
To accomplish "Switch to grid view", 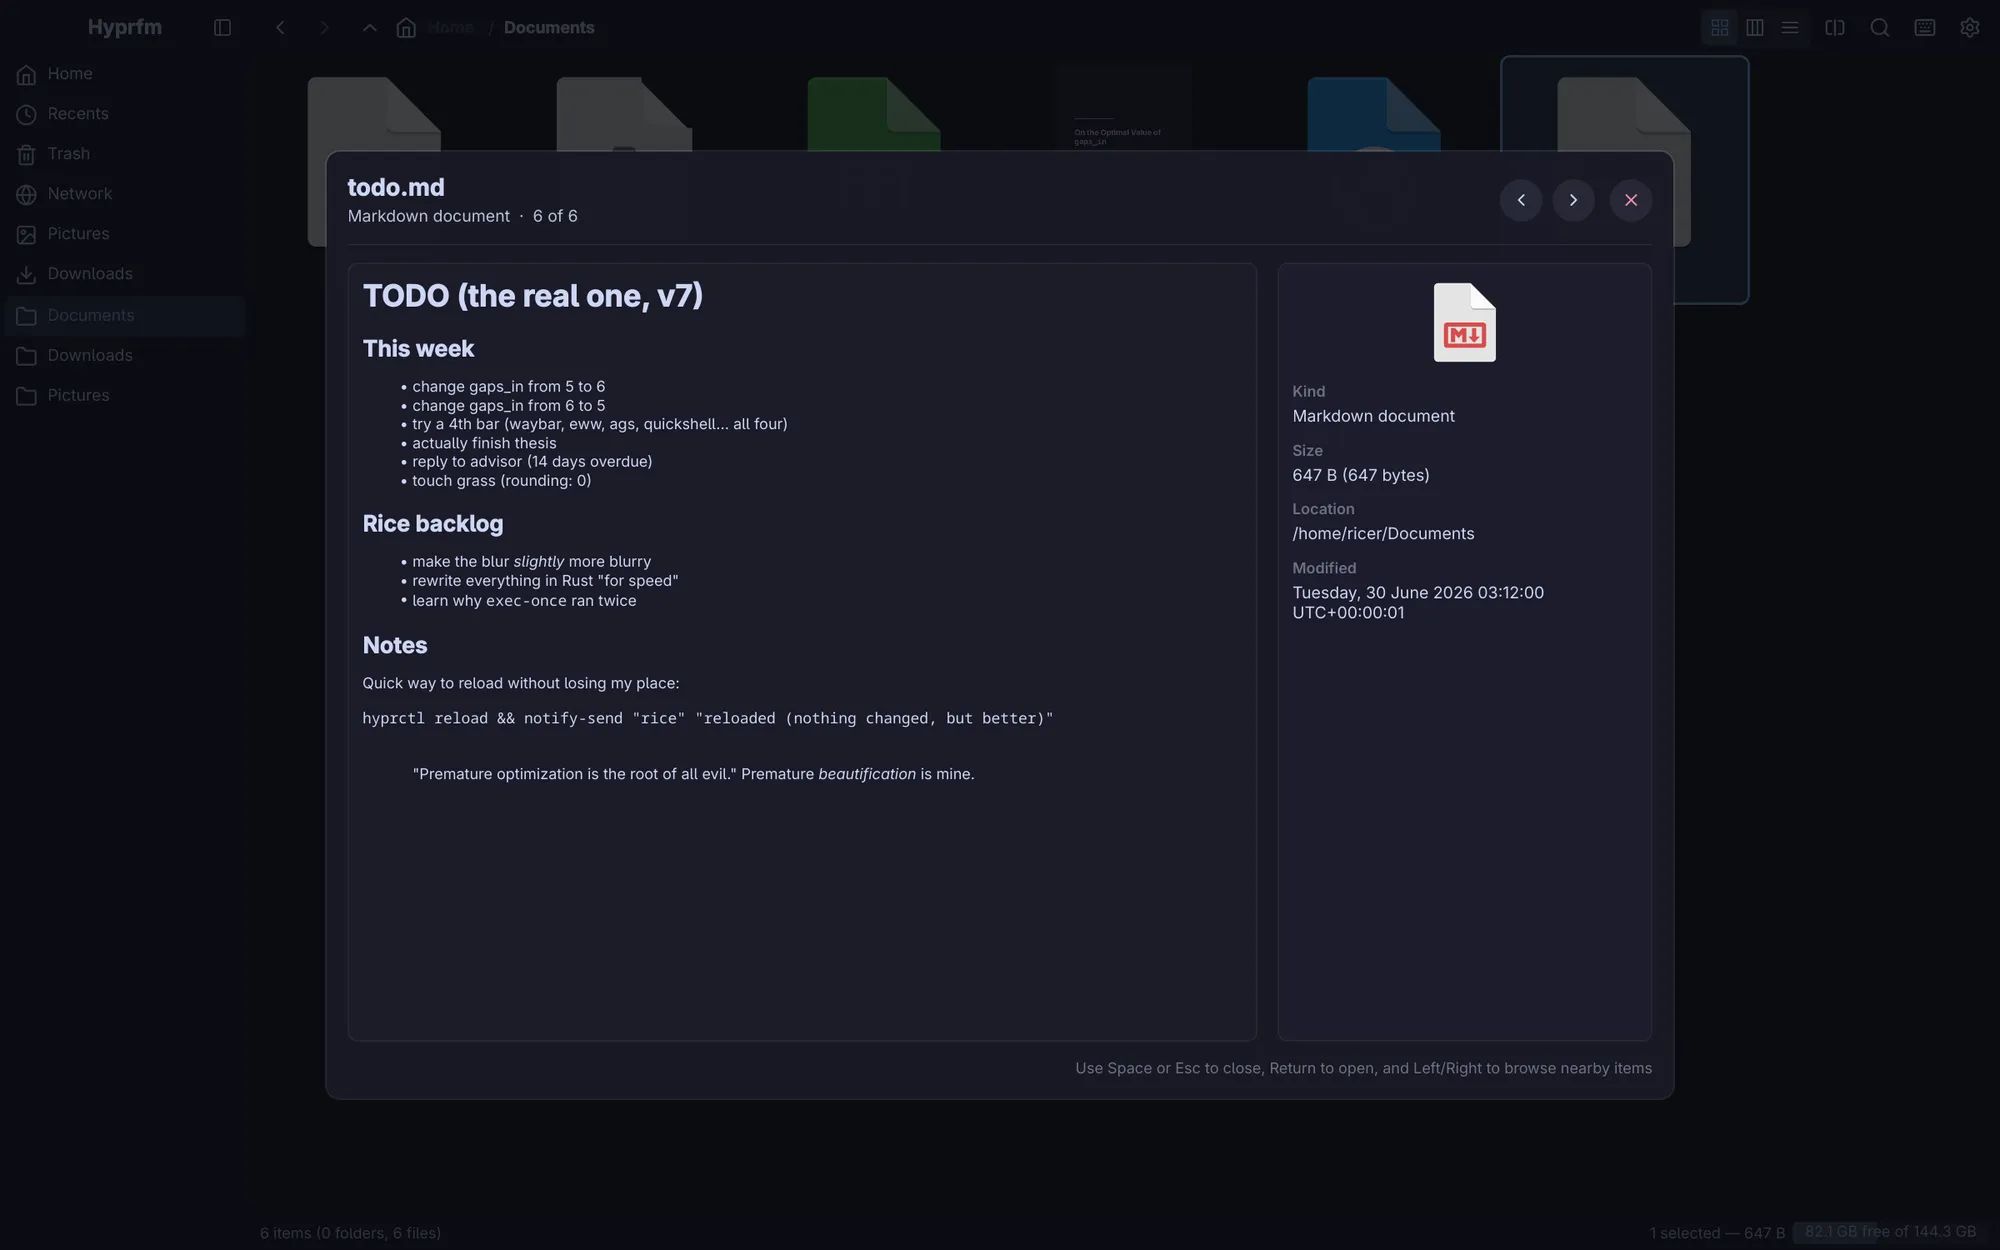I will (x=1720, y=28).
